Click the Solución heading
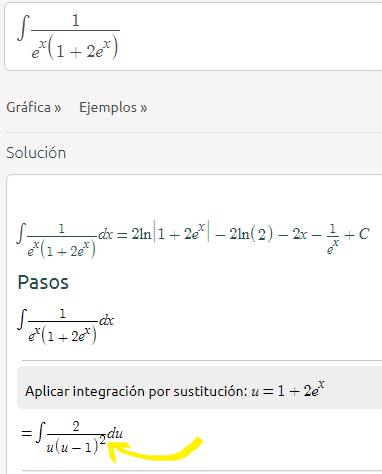 (36, 153)
